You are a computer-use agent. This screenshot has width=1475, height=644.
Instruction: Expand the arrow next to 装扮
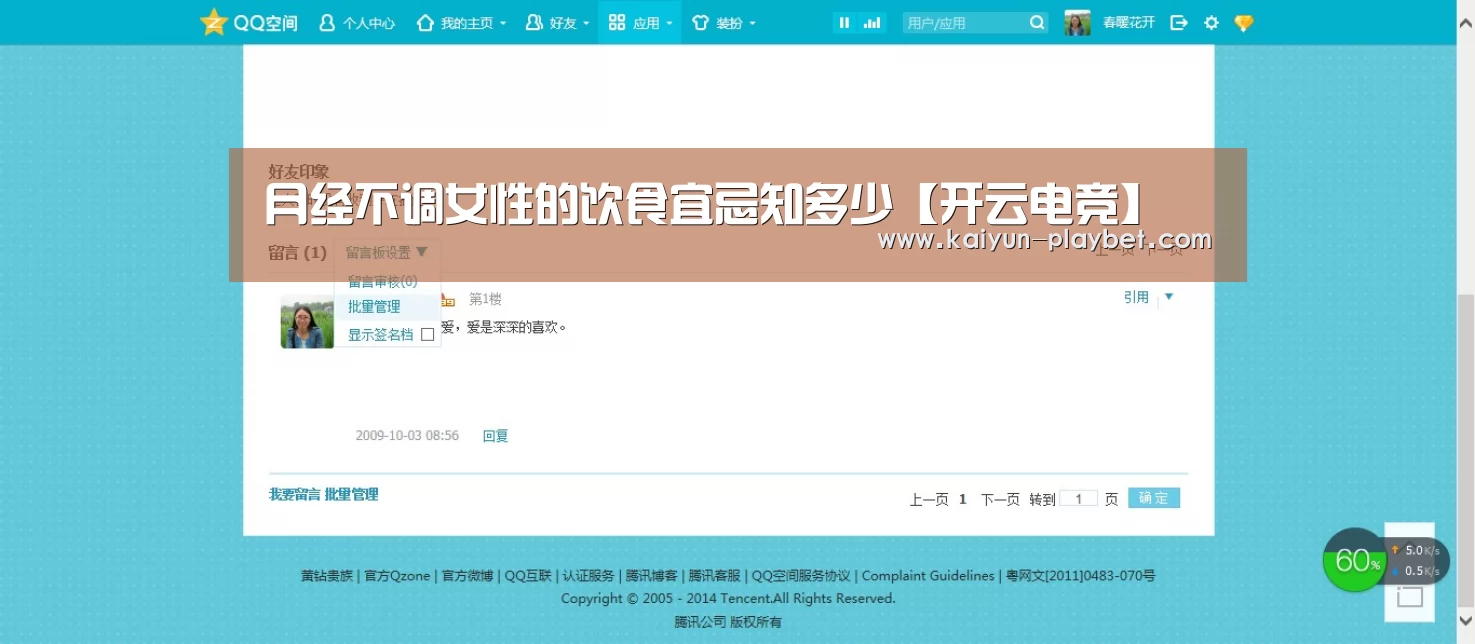pyautogui.click(x=752, y=23)
